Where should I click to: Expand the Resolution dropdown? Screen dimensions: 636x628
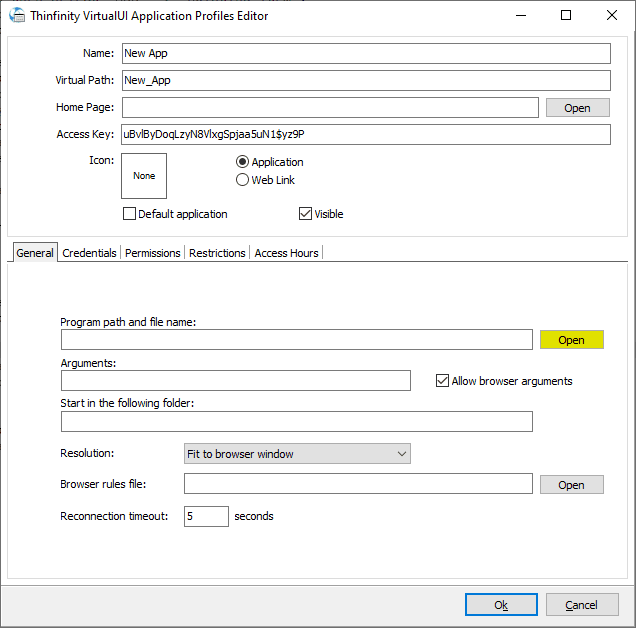tap(297, 454)
